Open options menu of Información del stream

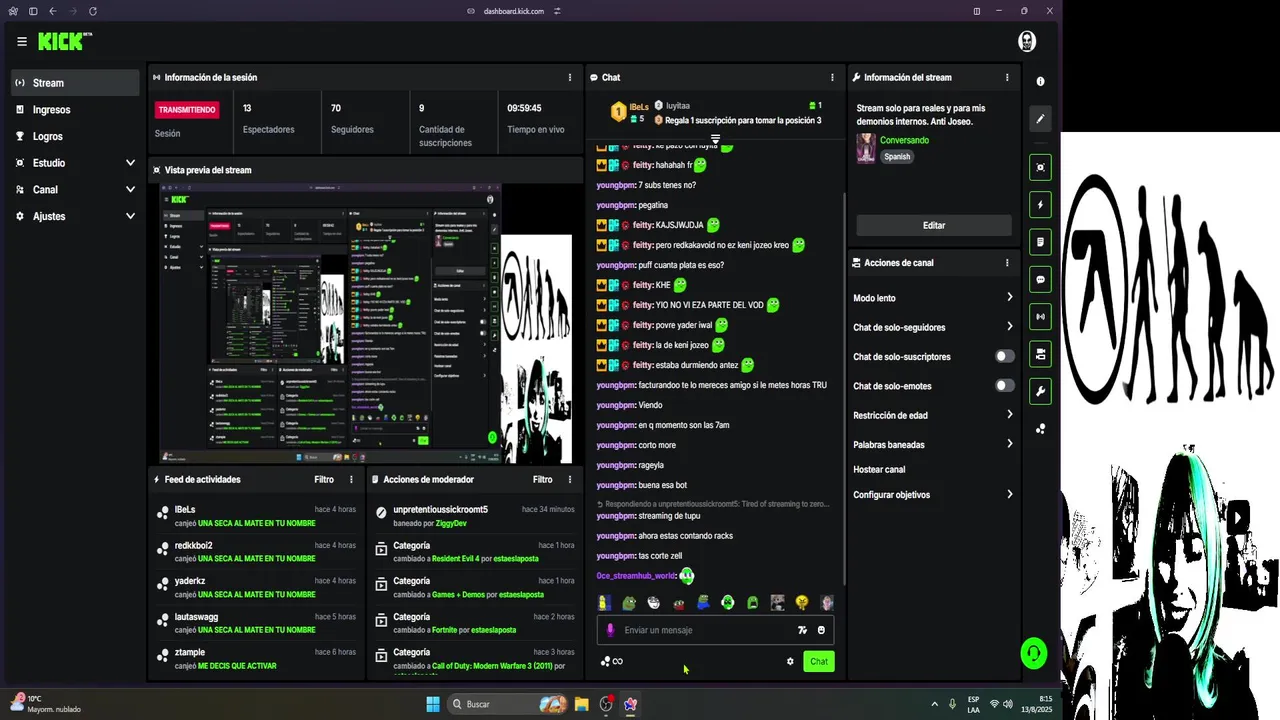pyautogui.click(x=1007, y=77)
